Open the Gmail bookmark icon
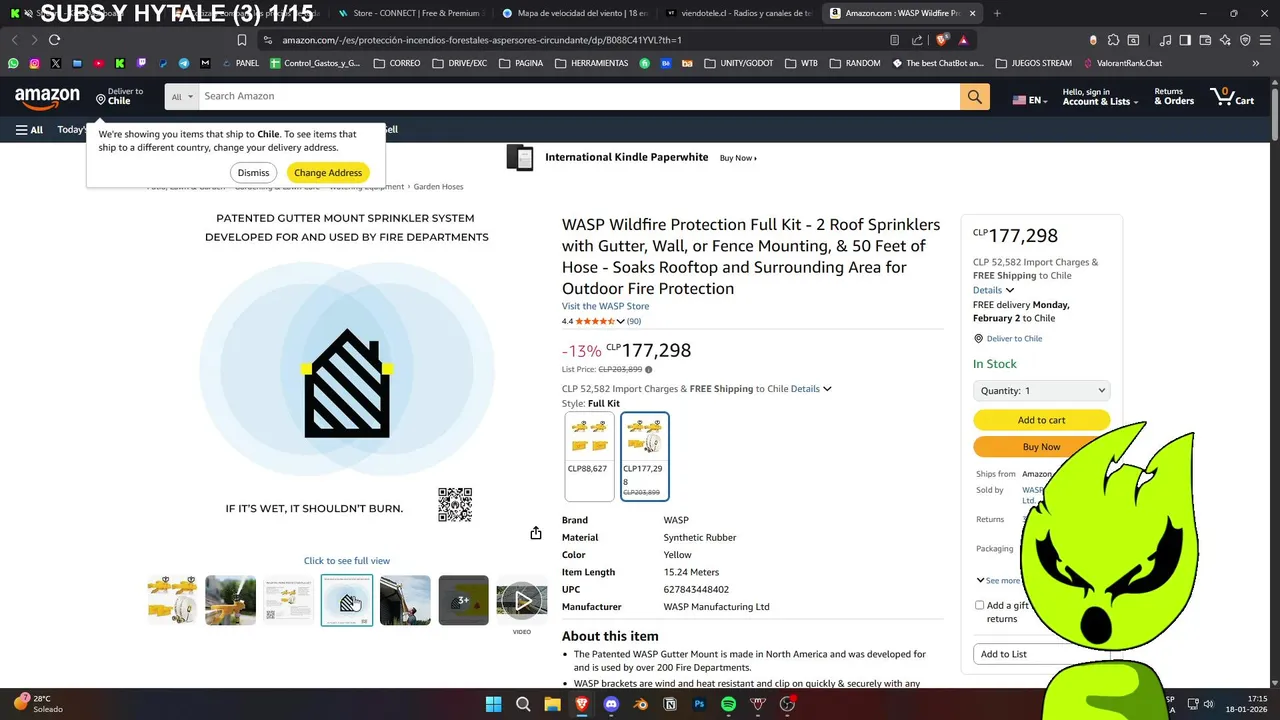 [x=205, y=63]
